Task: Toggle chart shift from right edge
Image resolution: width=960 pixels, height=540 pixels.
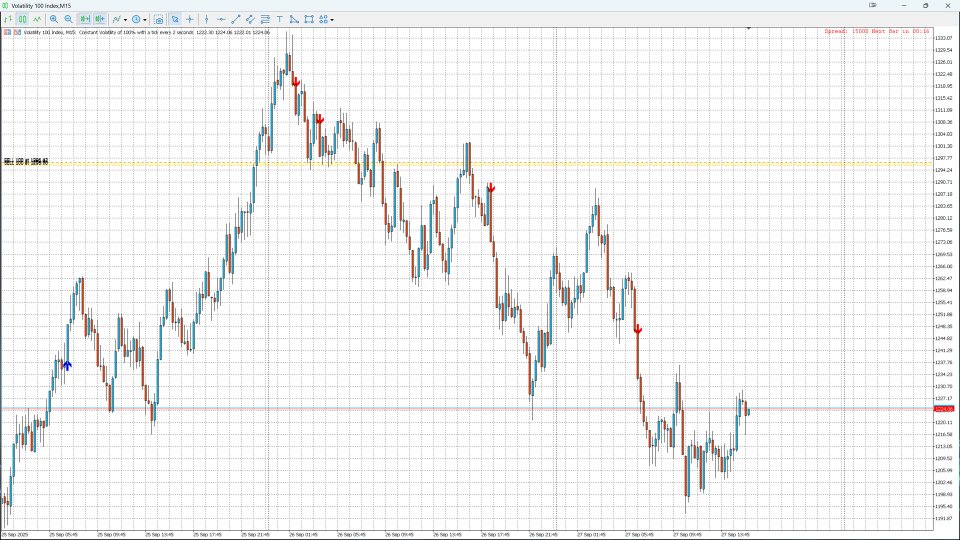Action: pos(100,19)
